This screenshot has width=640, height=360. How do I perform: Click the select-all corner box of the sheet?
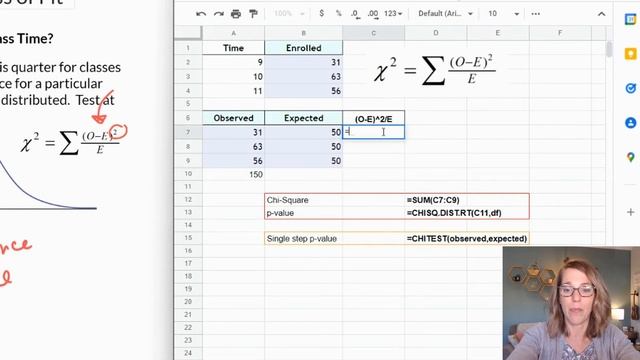tap(188, 33)
